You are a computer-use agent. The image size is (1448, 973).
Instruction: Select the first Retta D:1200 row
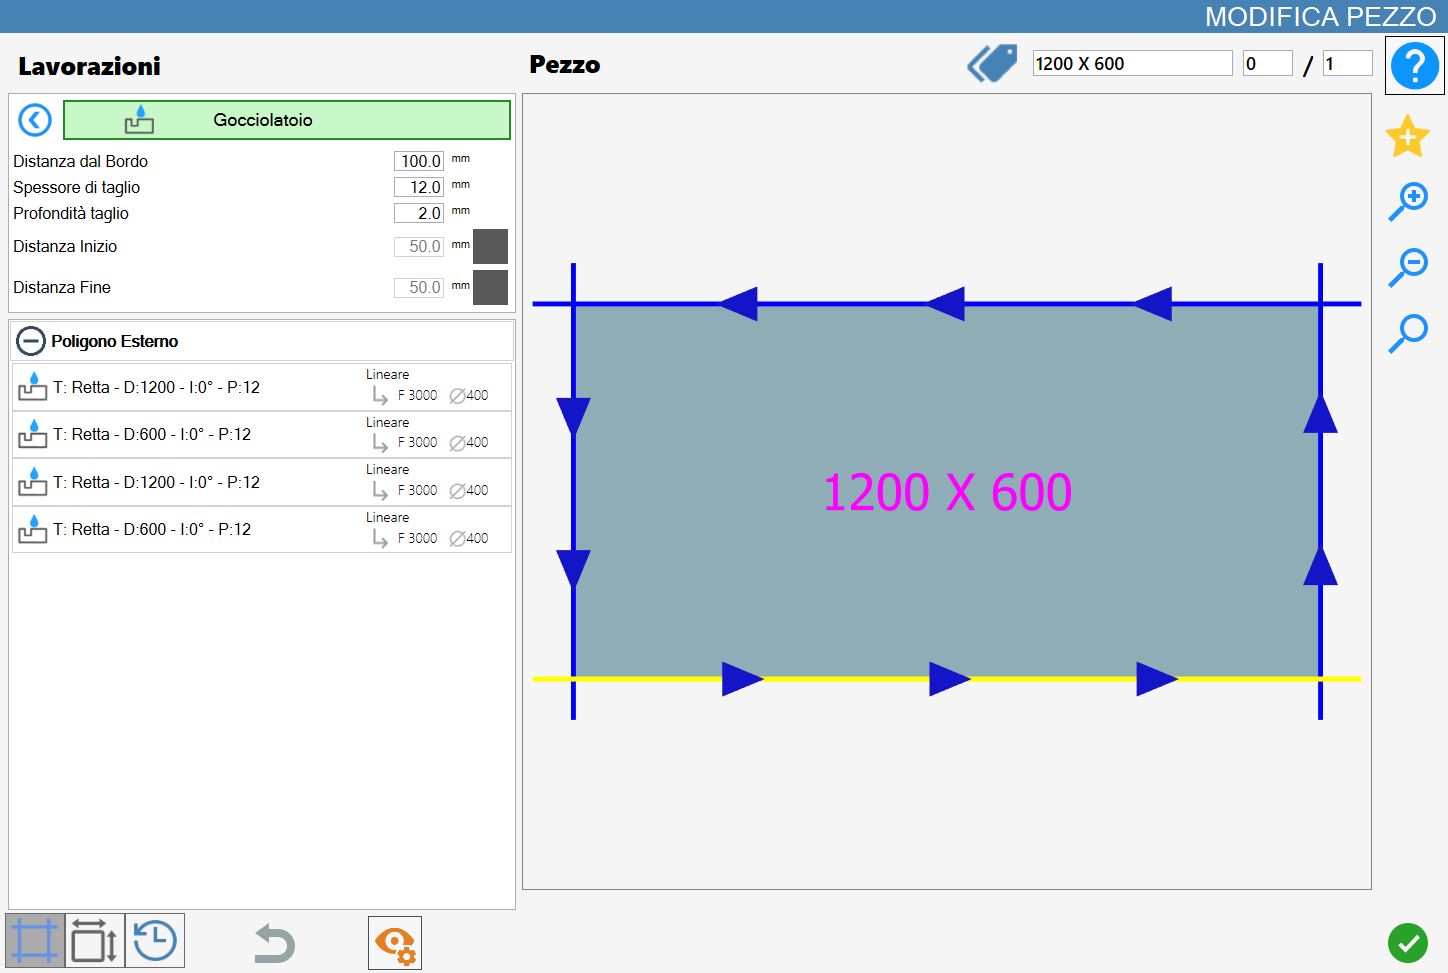point(262,387)
